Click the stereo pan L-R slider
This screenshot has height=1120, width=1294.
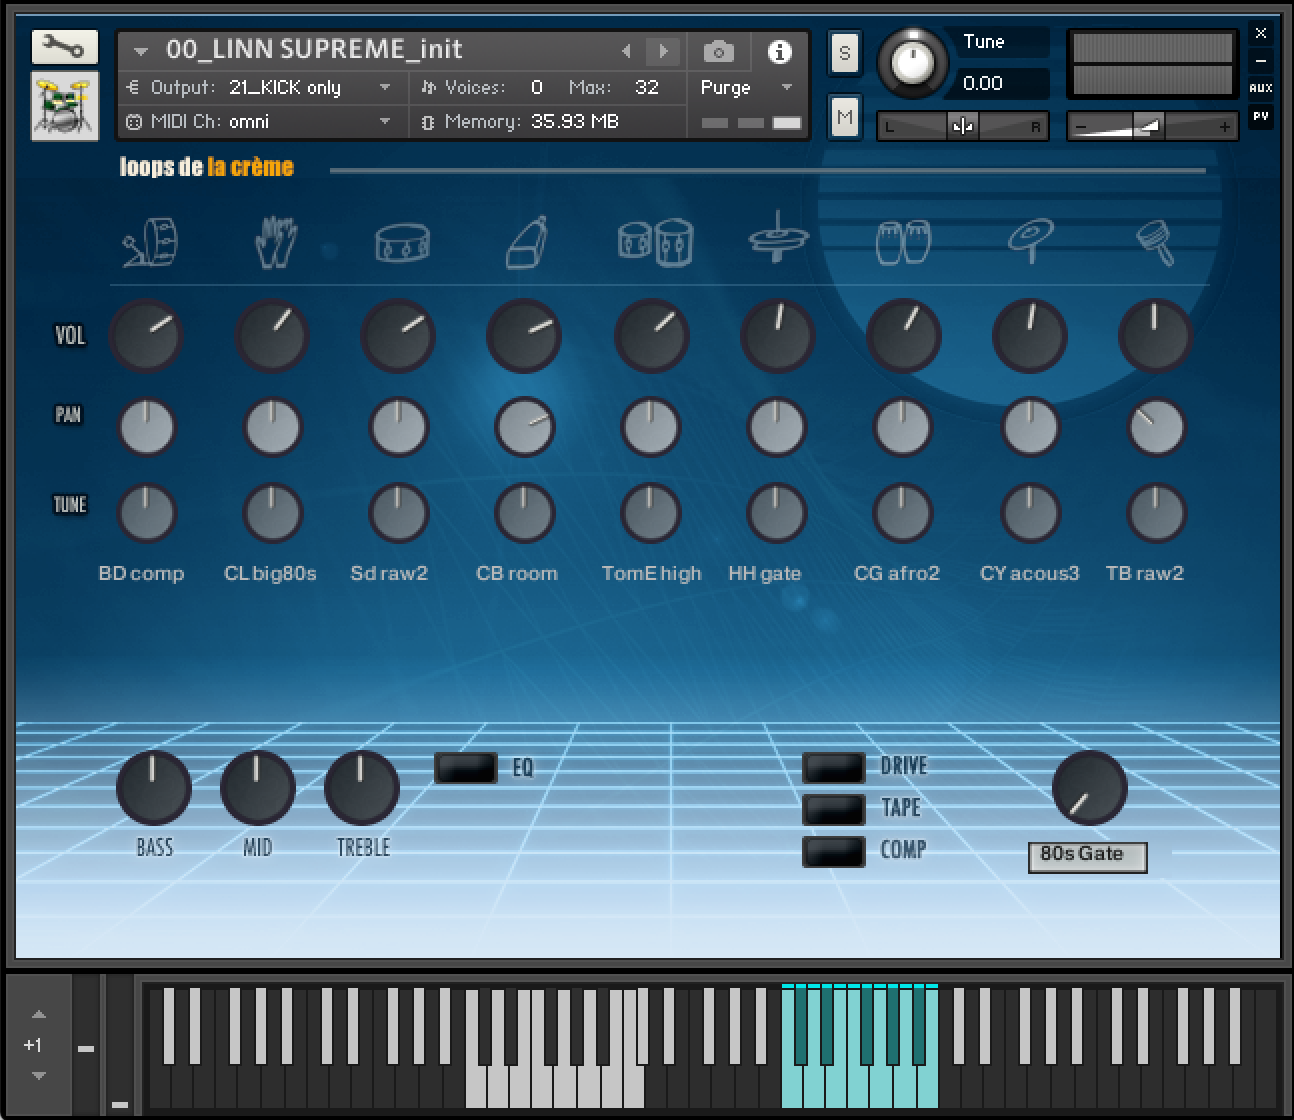963,127
